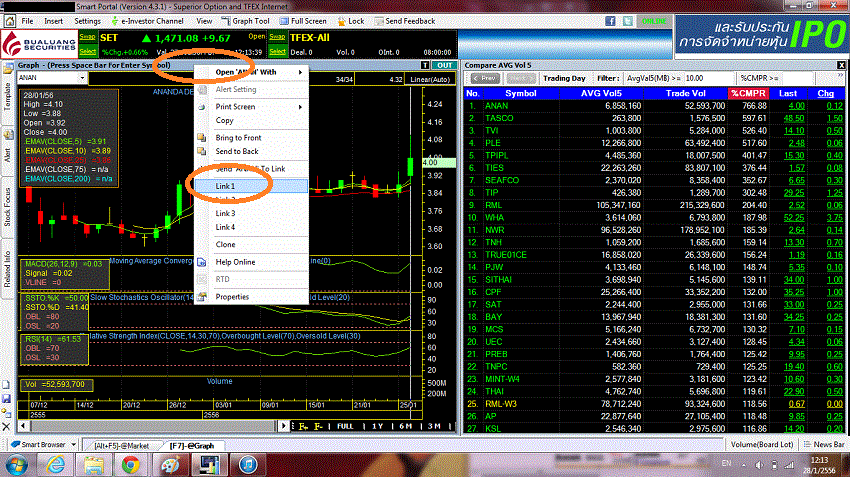
Task: Choose Clone from the context menu
Action: (x=225, y=244)
